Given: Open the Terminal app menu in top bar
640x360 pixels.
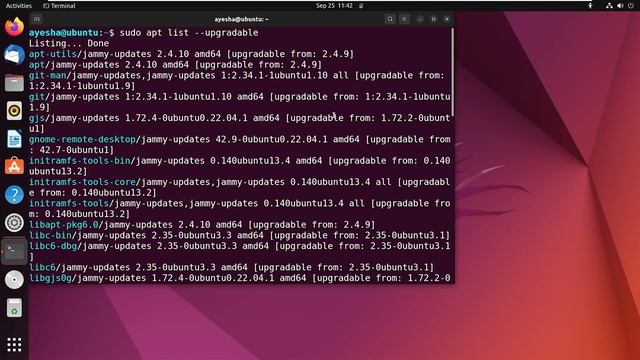Looking at the screenshot, I should [59, 6].
